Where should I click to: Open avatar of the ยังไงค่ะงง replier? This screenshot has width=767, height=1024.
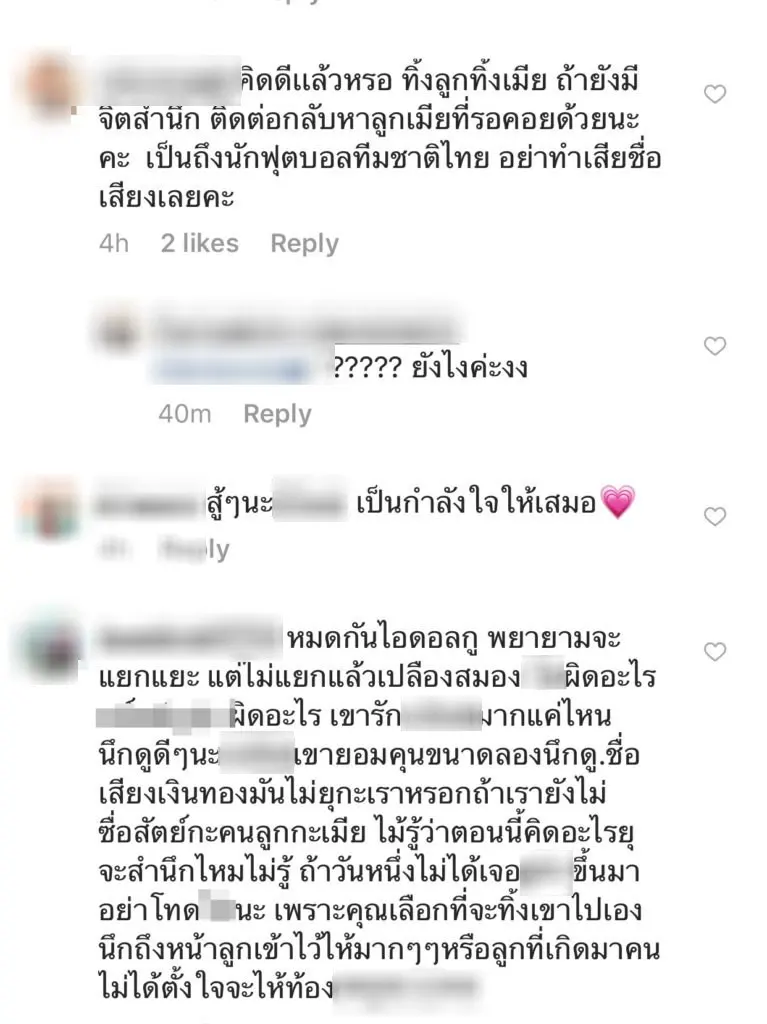tap(120, 332)
